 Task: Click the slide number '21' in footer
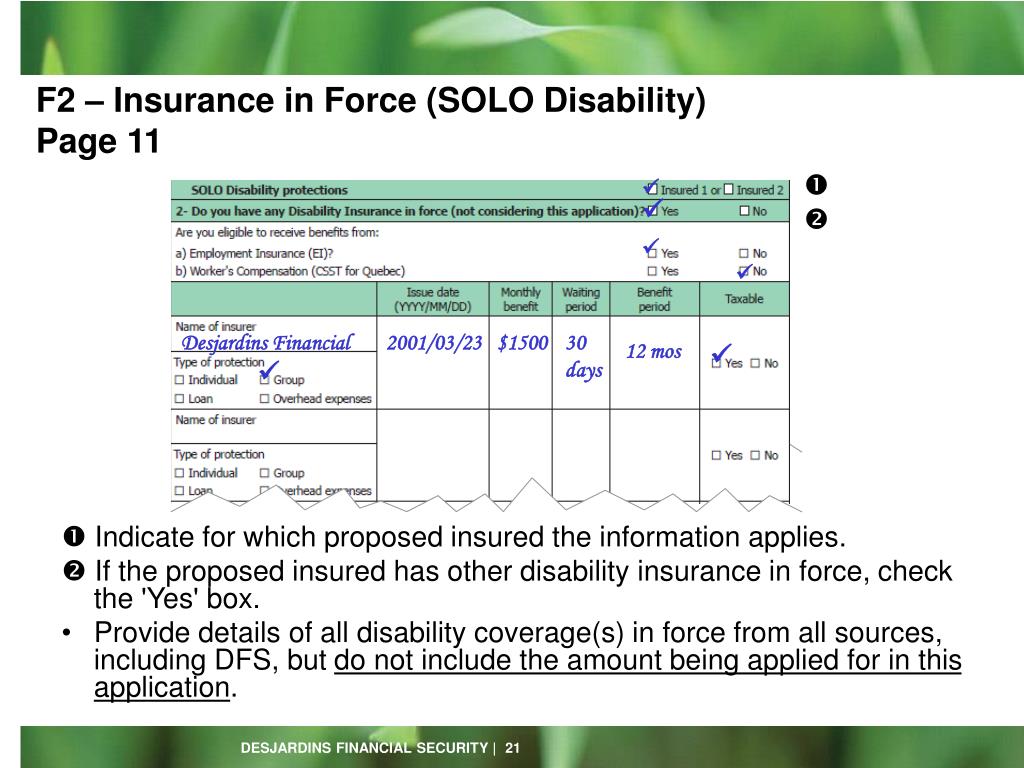pos(513,748)
